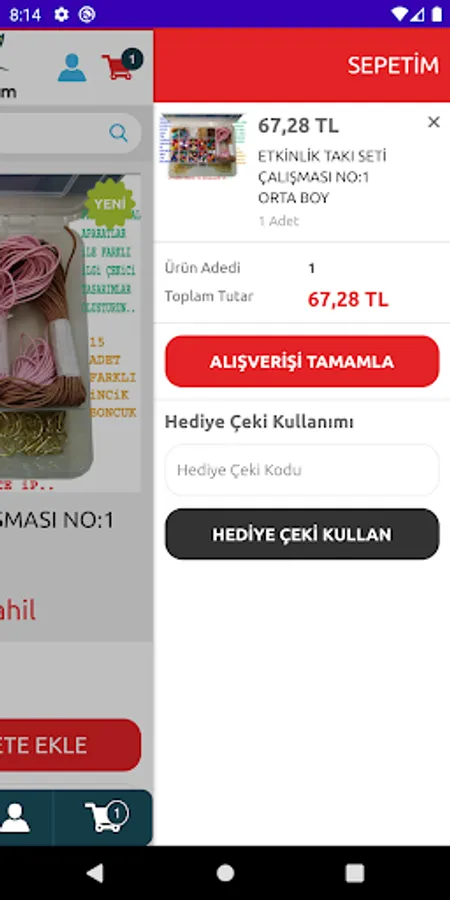Open the cart item thumbnail image
The height and width of the screenshot is (900, 450).
coord(203,147)
